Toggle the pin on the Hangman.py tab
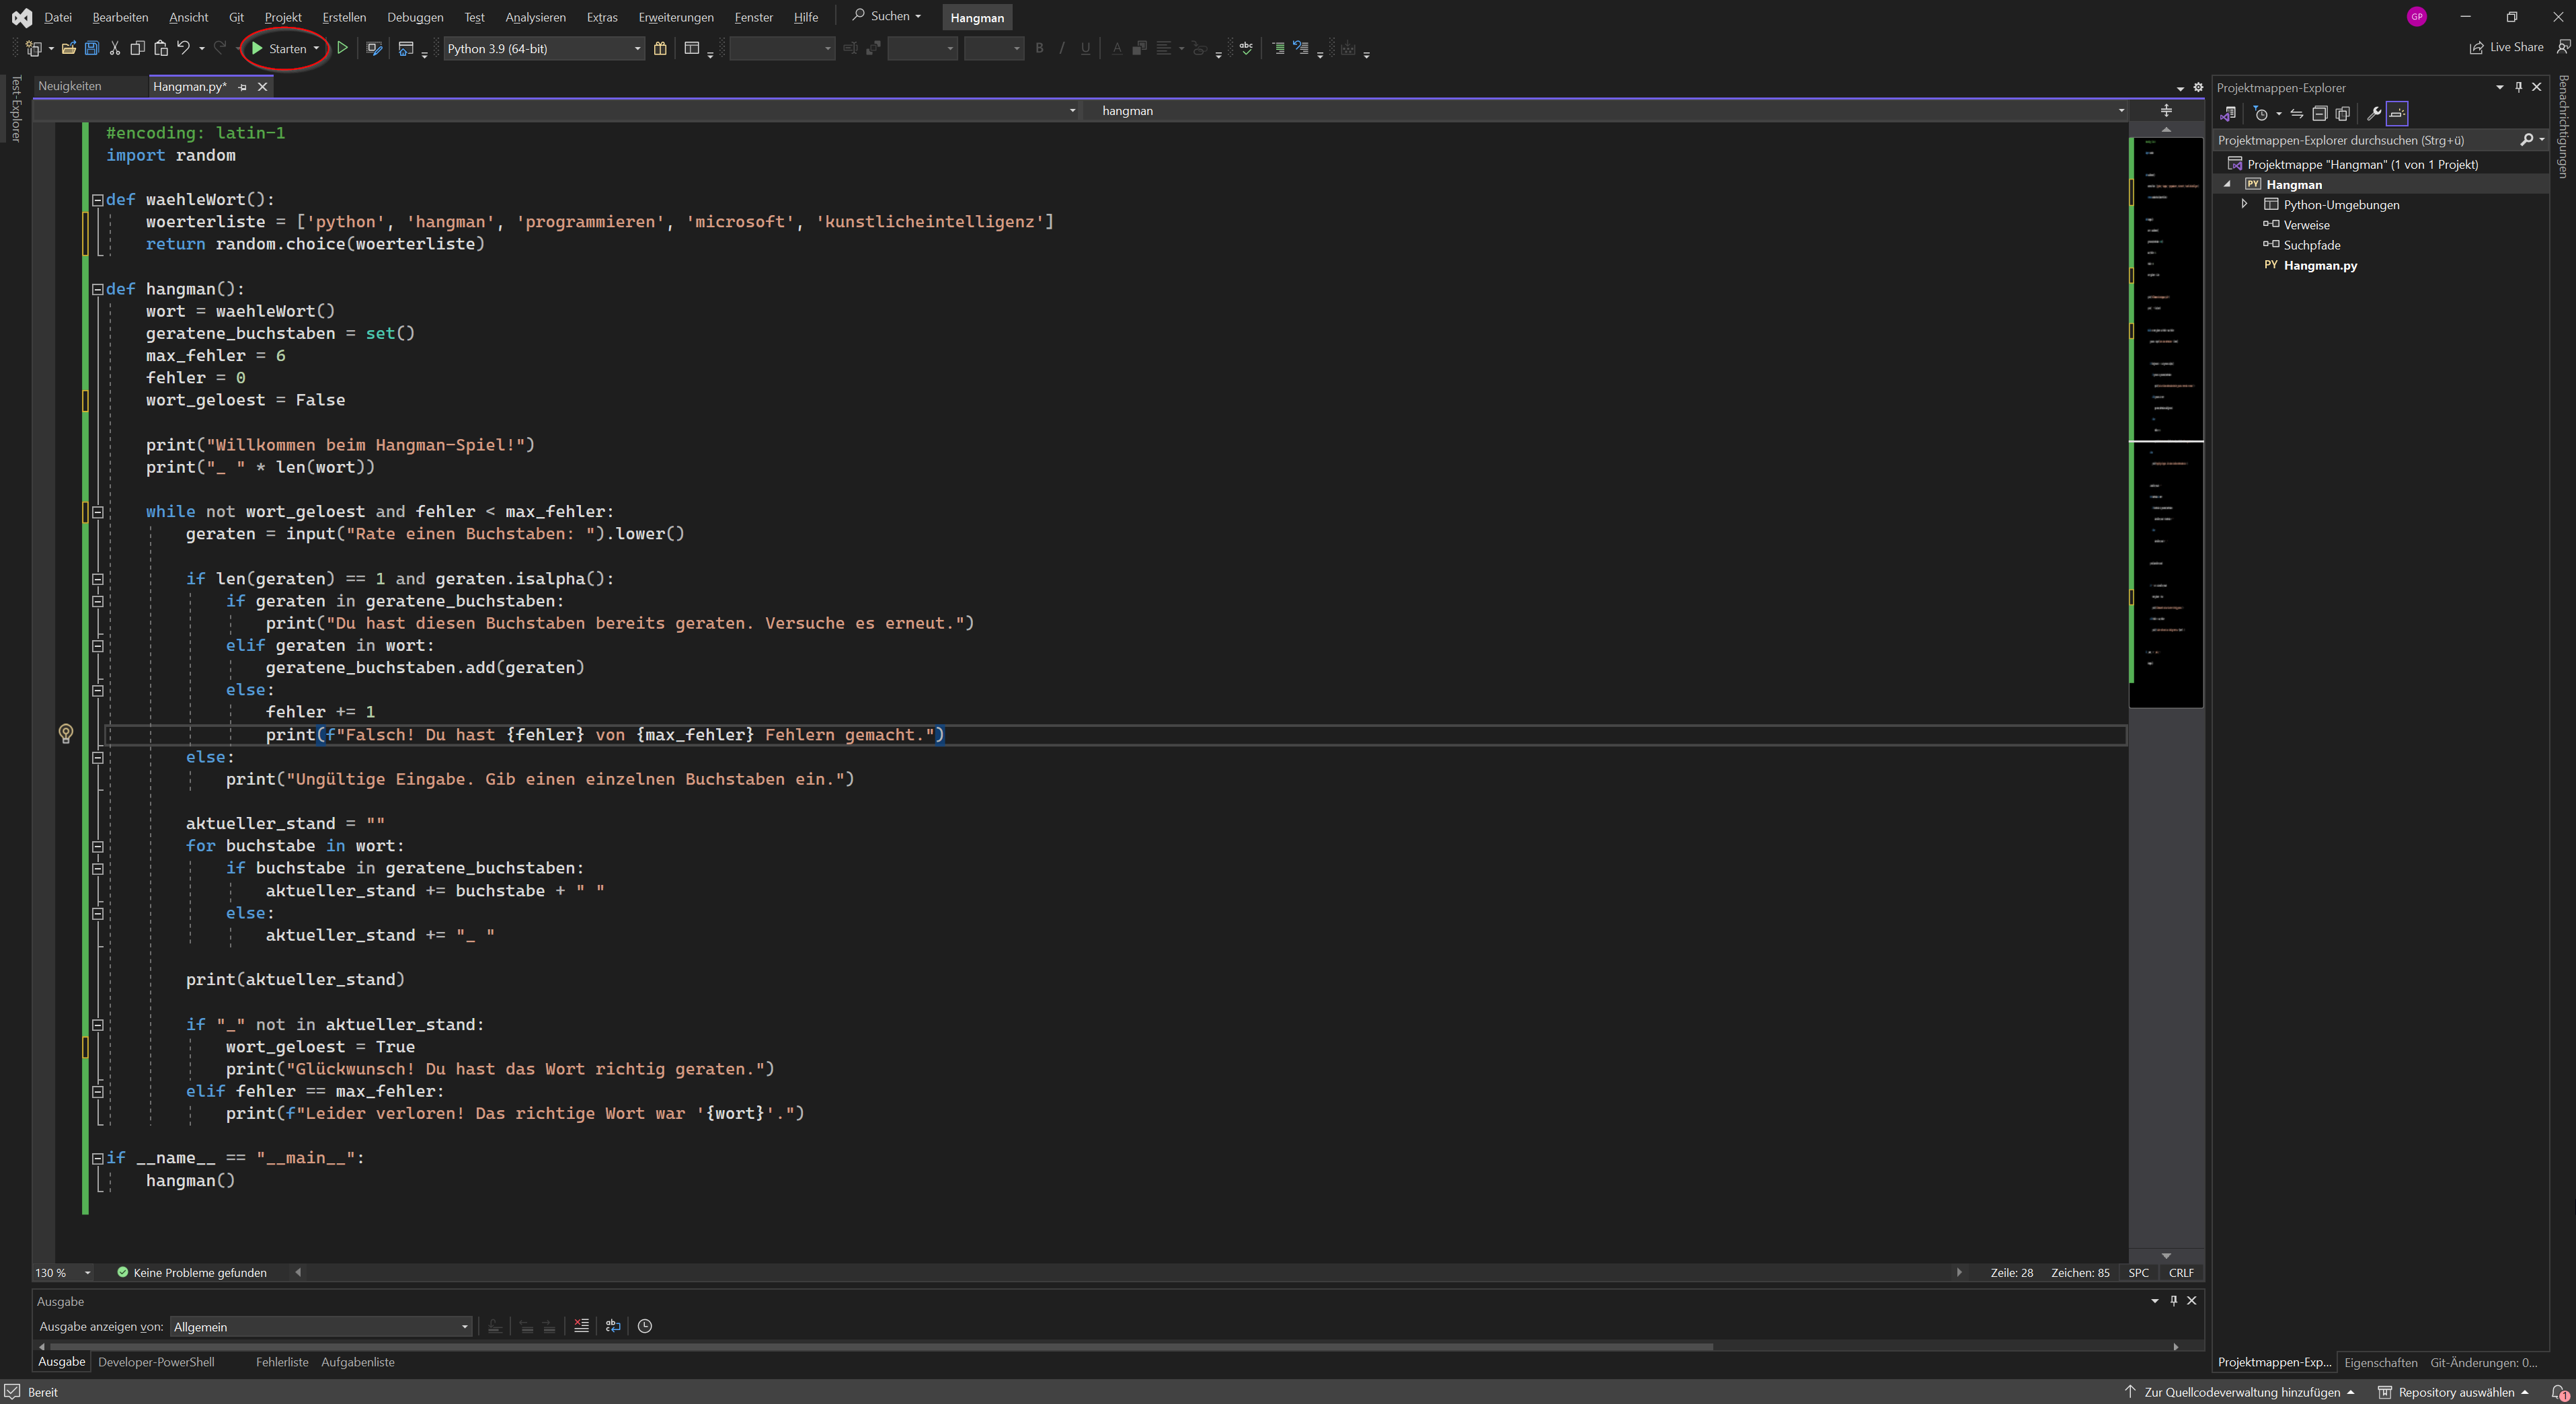This screenshot has height=1404, width=2576. [x=243, y=87]
